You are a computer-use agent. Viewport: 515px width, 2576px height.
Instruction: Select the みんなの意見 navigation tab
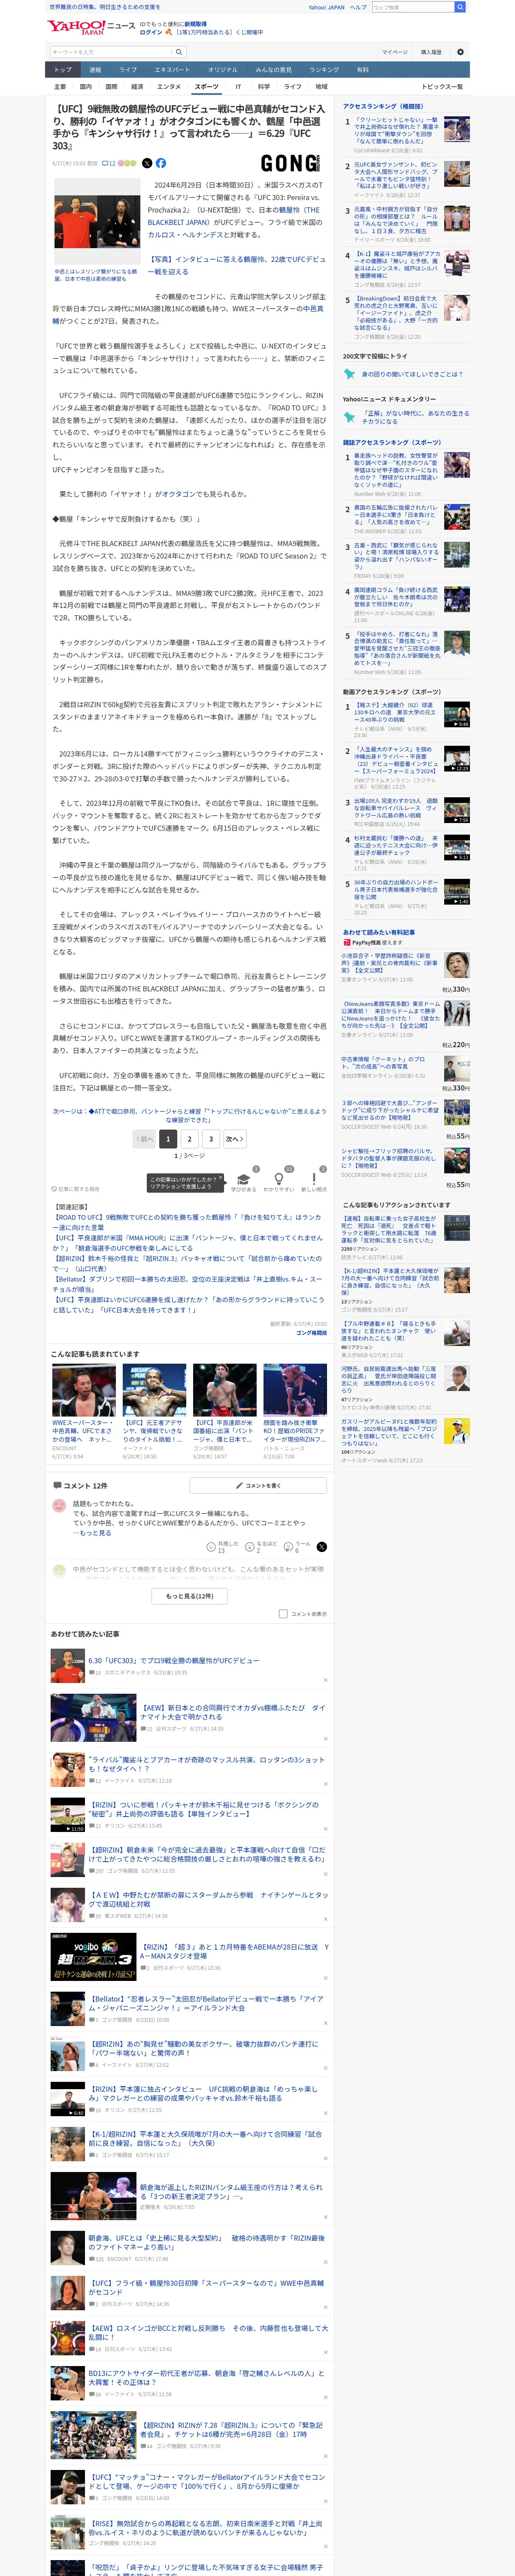point(274,70)
